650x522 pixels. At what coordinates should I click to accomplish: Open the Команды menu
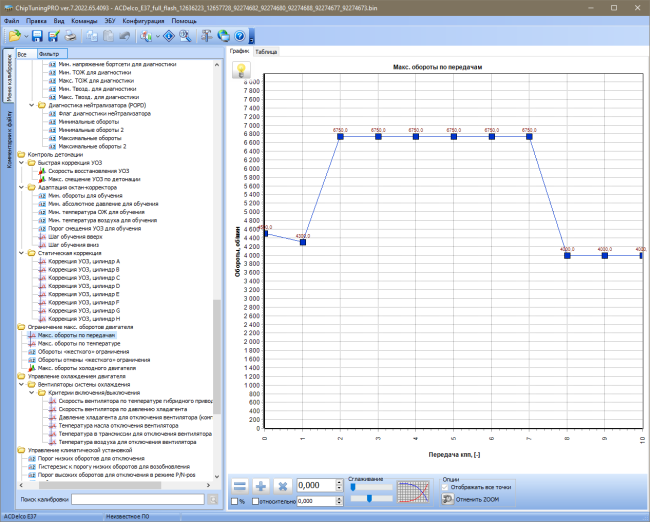tap(84, 21)
